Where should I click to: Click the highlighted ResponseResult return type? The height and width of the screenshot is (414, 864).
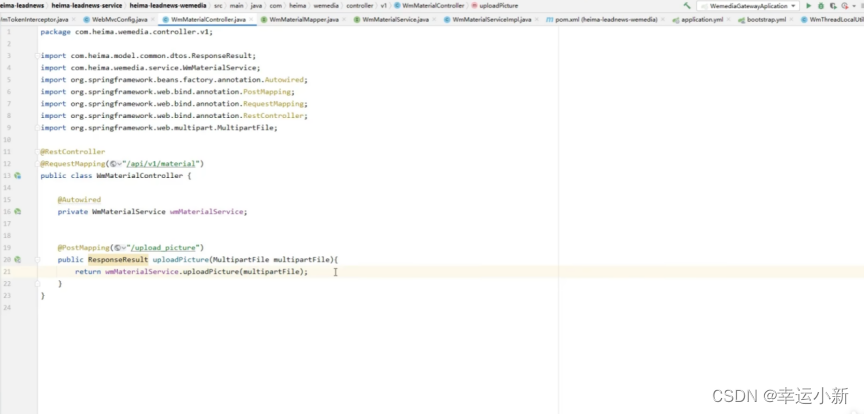point(118,259)
